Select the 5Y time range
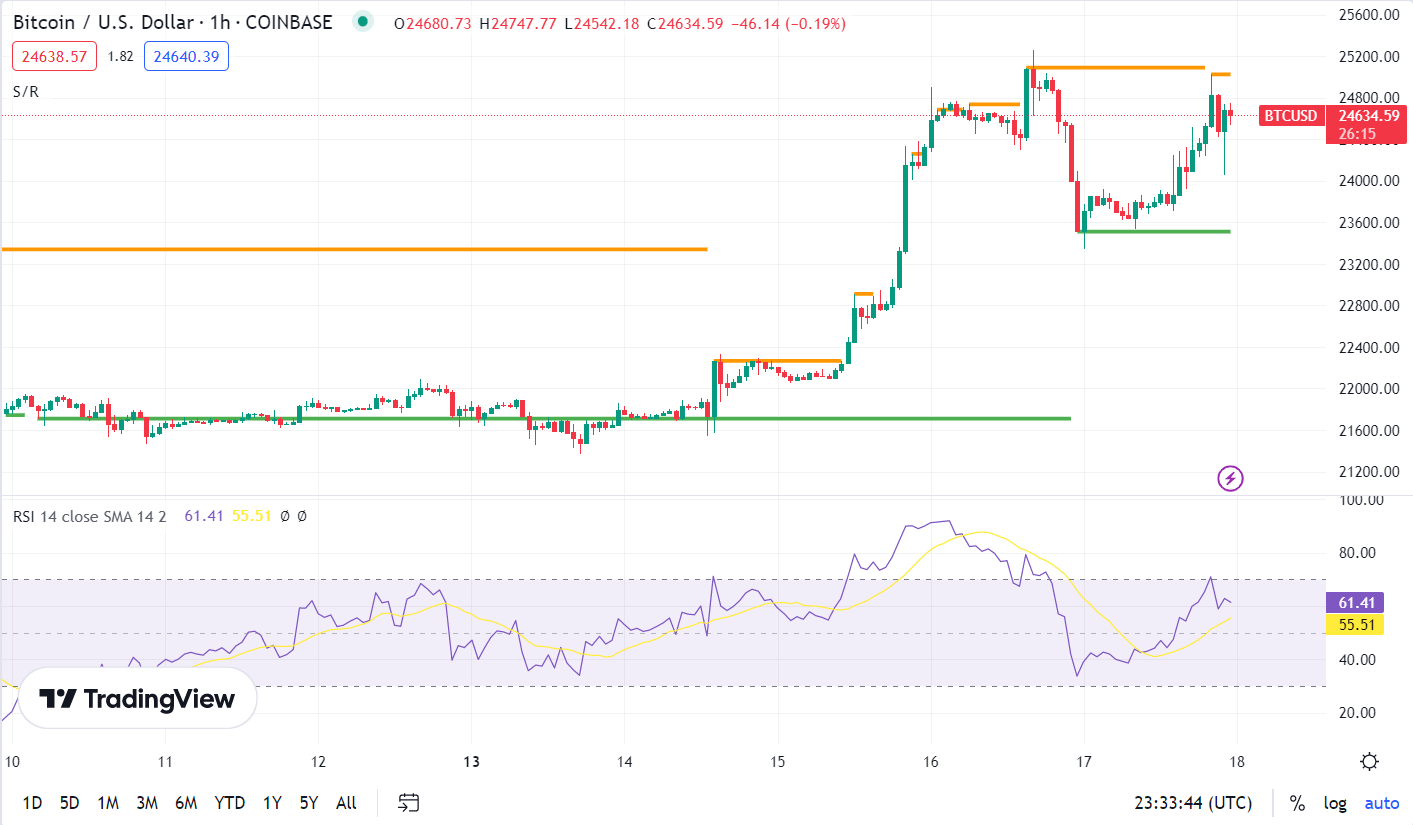Image resolution: width=1413 pixels, height=825 pixels. pos(308,803)
